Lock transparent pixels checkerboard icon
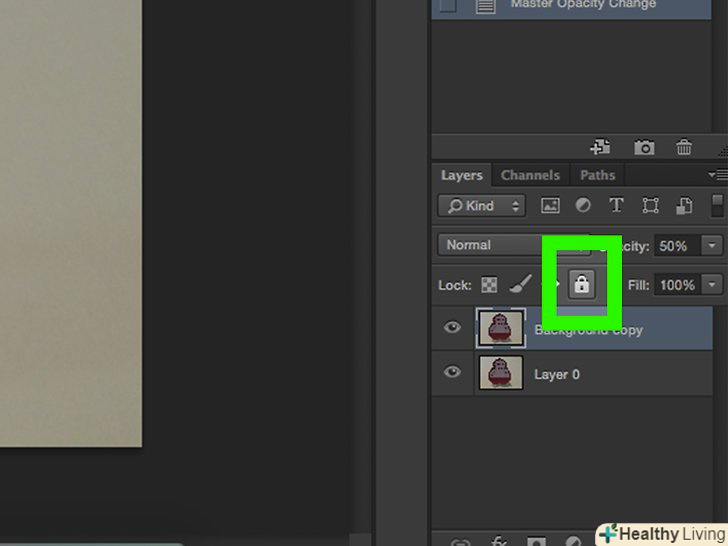Screen dimensions: 728x546 pos(489,285)
